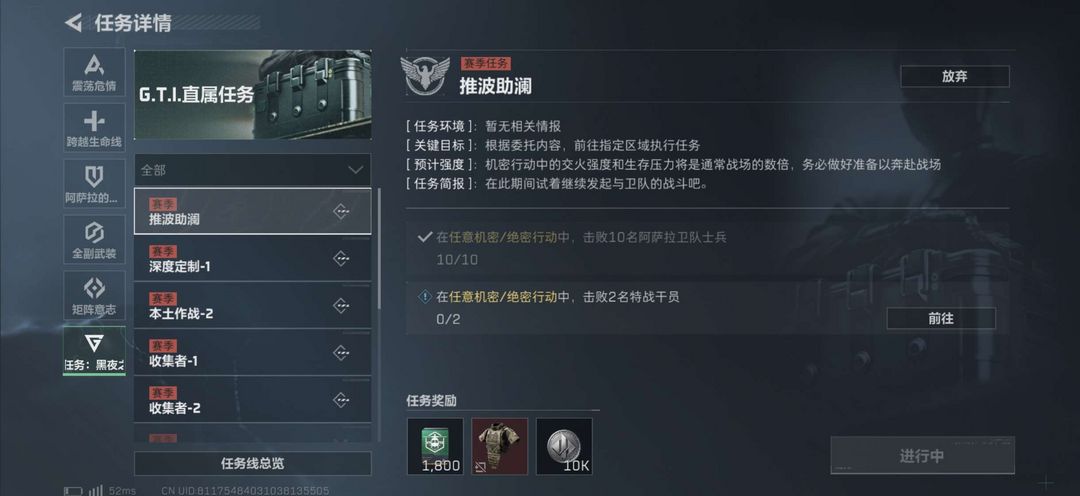View the armor vest reward item
The width and height of the screenshot is (1080, 496).
pyautogui.click(x=500, y=446)
